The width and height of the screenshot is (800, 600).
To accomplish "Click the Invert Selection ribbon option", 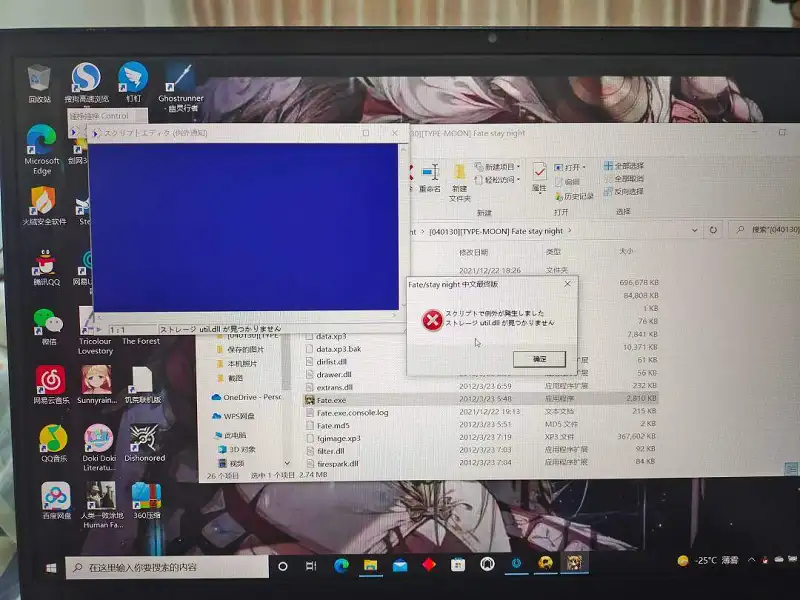I will coord(623,191).
